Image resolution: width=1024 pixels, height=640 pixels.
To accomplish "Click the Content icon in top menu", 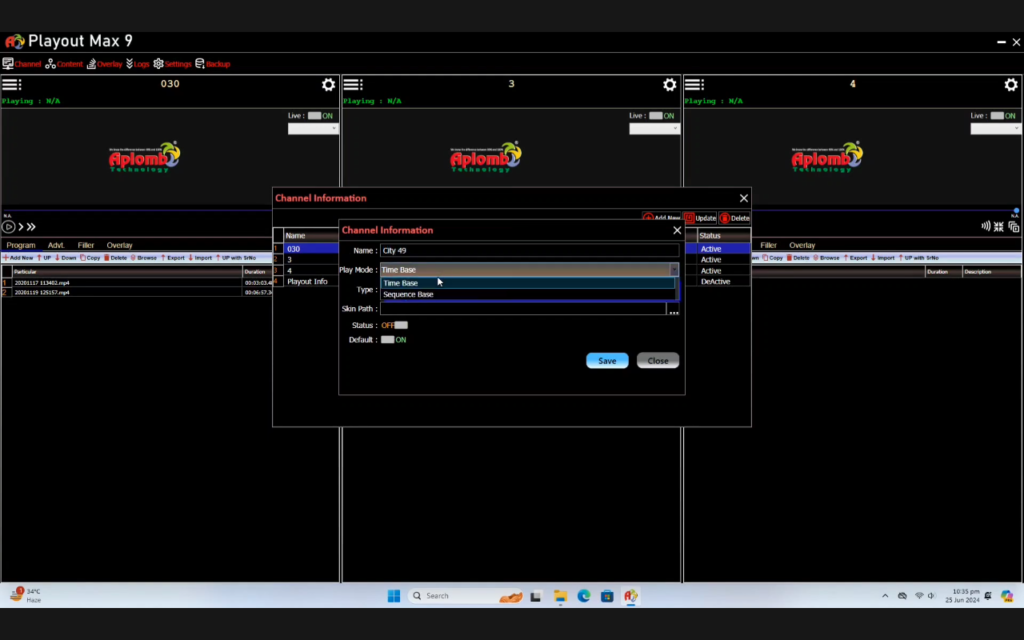I will tap(50, 64).
